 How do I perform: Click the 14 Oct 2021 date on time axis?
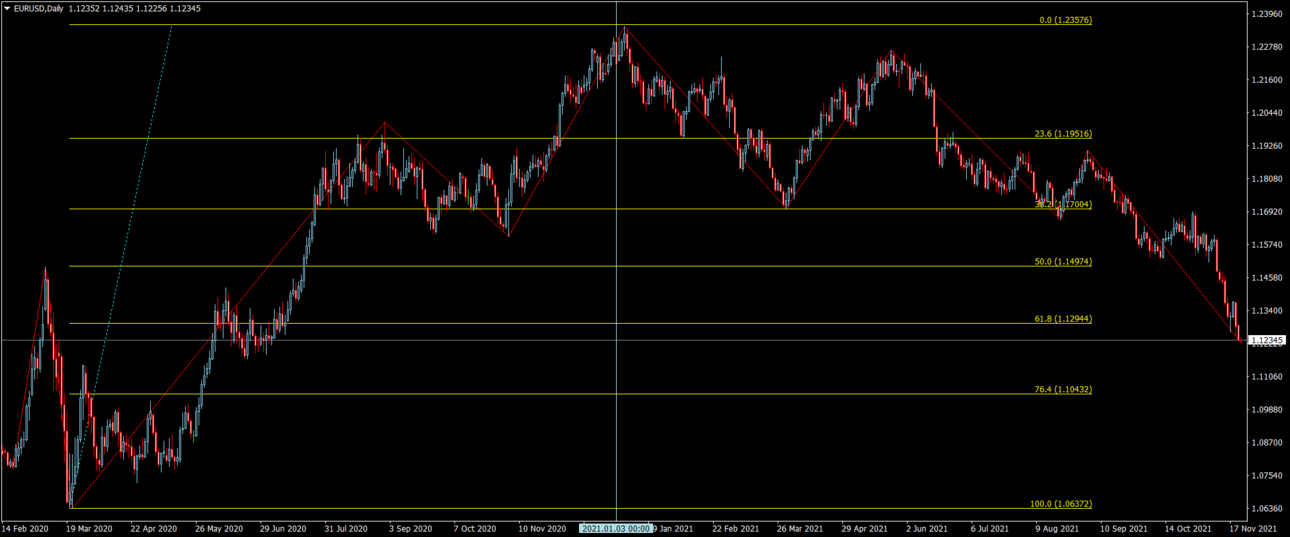1186,528
